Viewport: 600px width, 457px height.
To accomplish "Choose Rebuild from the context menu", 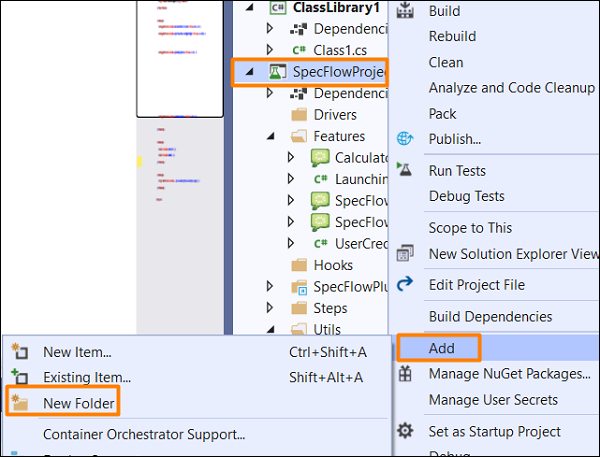I will (x=452, y=36).
